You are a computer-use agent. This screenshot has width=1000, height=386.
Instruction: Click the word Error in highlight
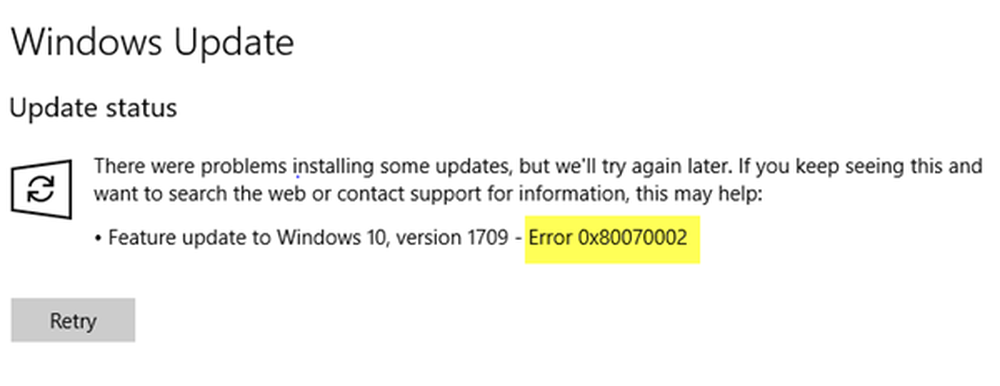(551, 238)
